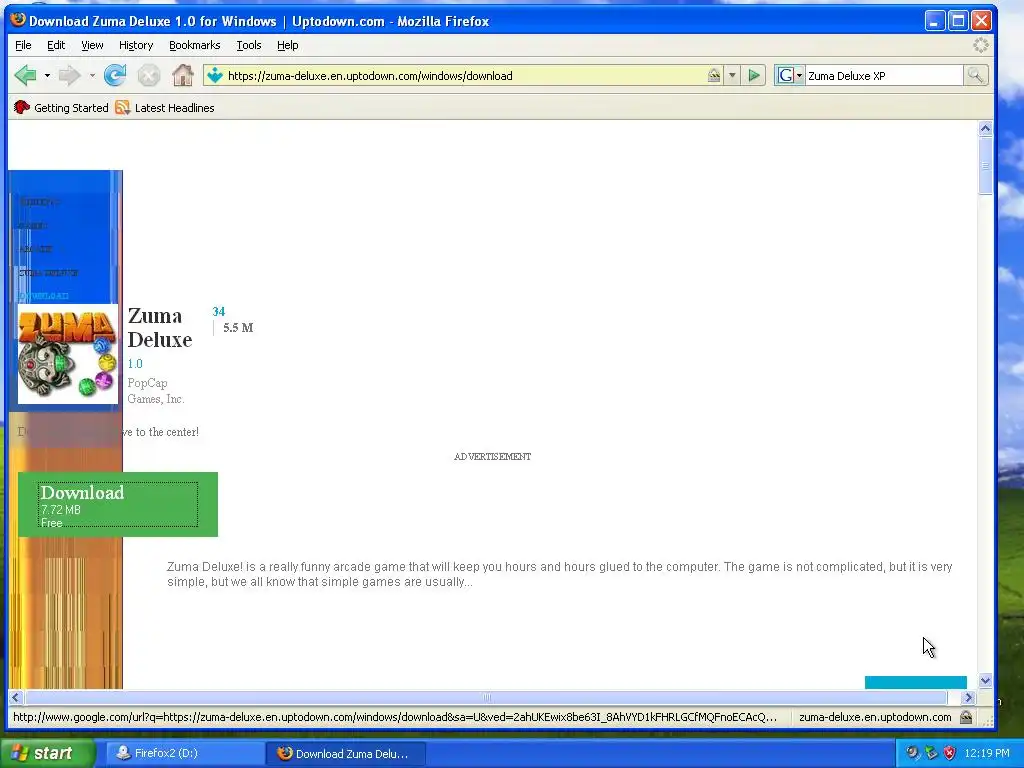Image resolution: width=1024 pixels, height=768 pixels.
Task: Expand the address bar history dropdown
Action: tap(732, 76)
